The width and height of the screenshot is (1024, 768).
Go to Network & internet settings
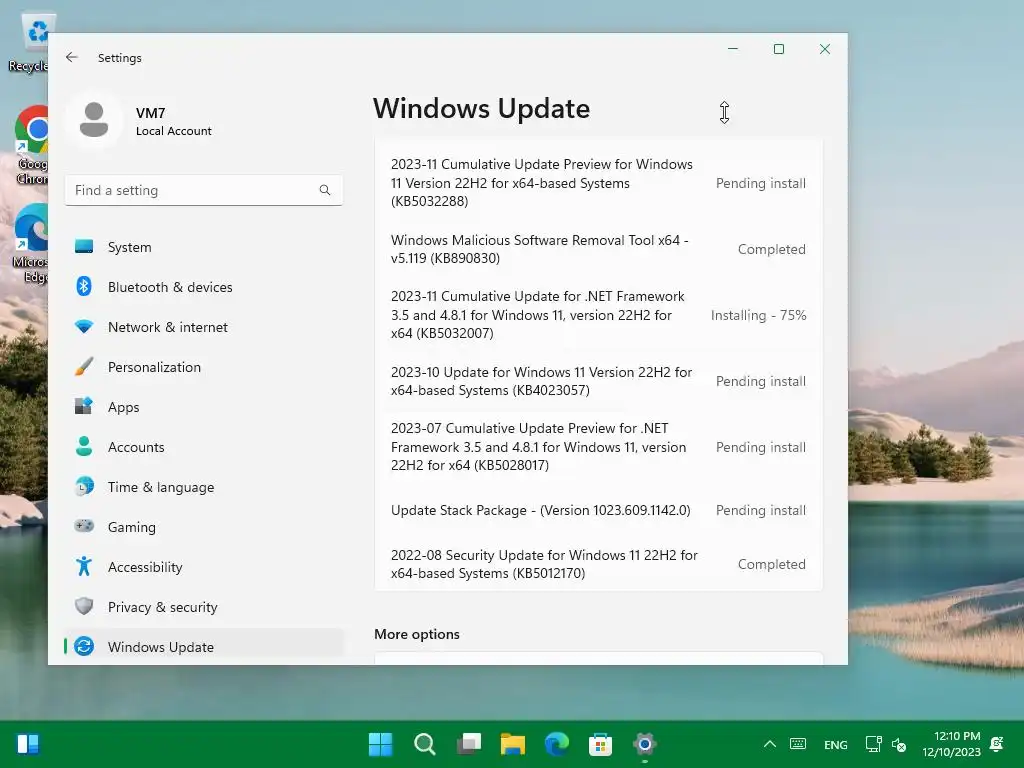(204, 327)
